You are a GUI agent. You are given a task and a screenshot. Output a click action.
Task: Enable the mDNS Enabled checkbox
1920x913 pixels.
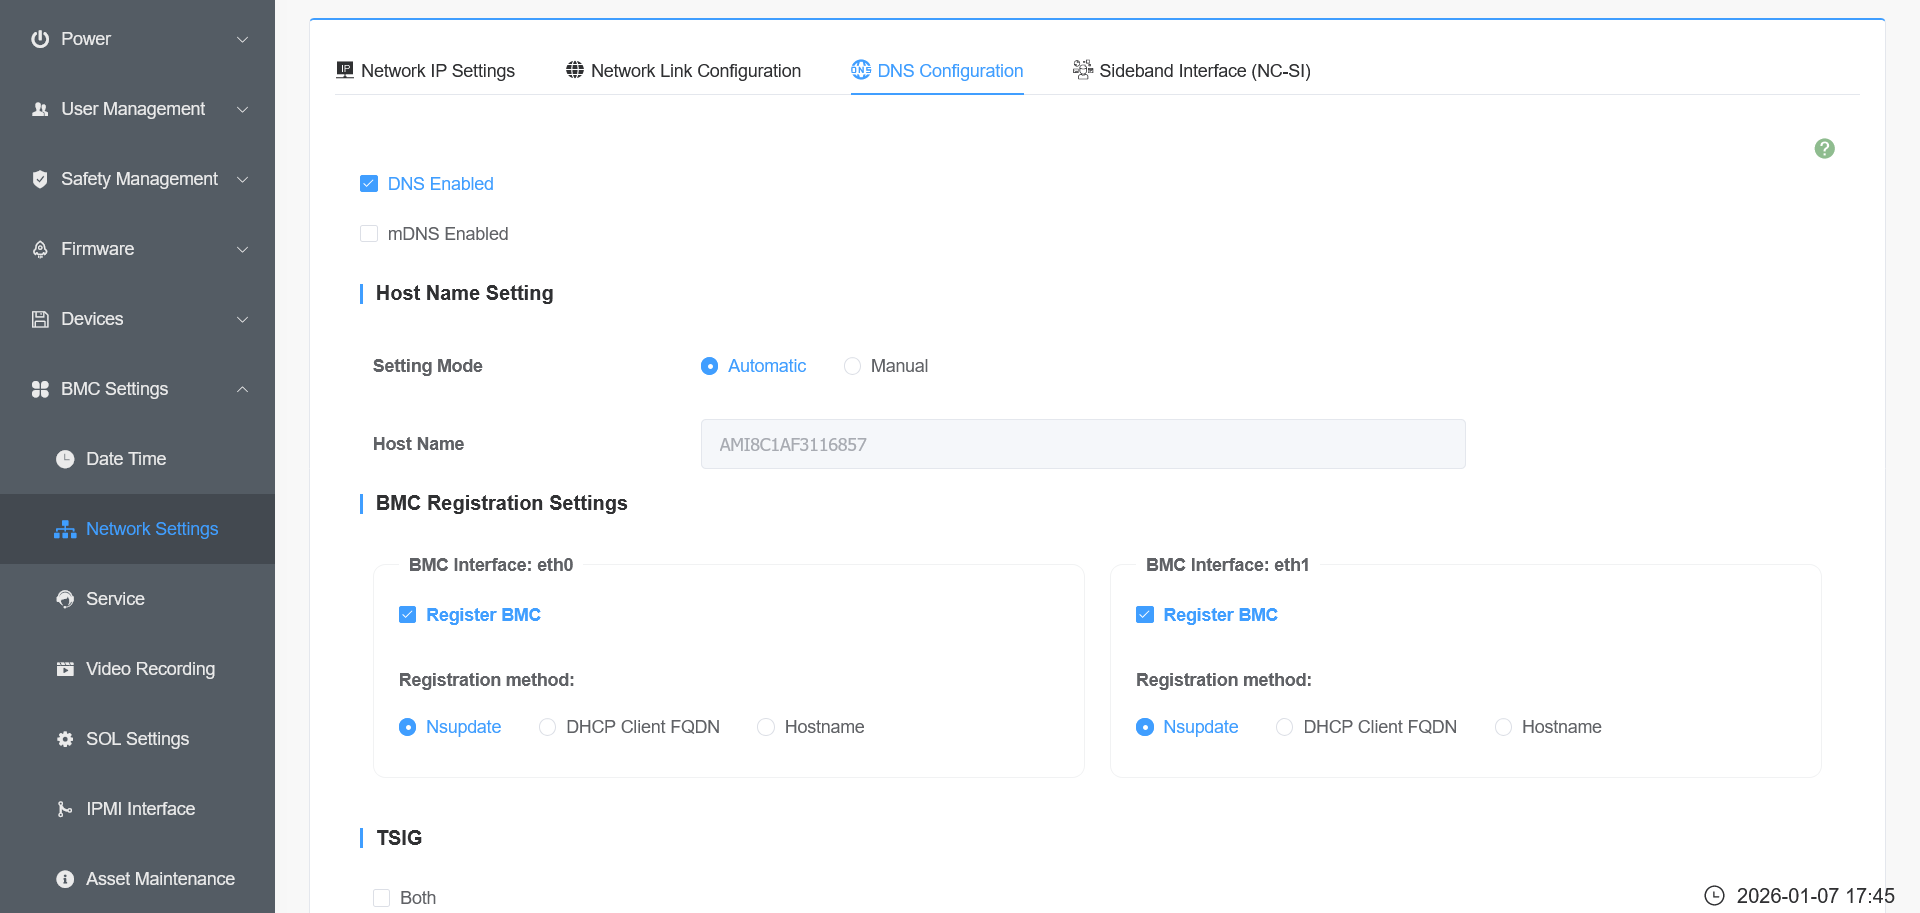[369, 234]
